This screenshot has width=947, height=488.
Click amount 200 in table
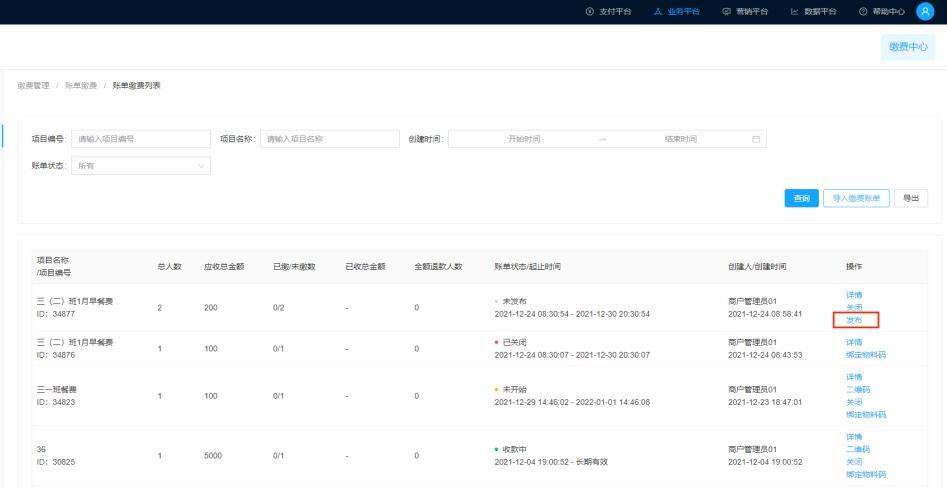click(x=211, y=308)
